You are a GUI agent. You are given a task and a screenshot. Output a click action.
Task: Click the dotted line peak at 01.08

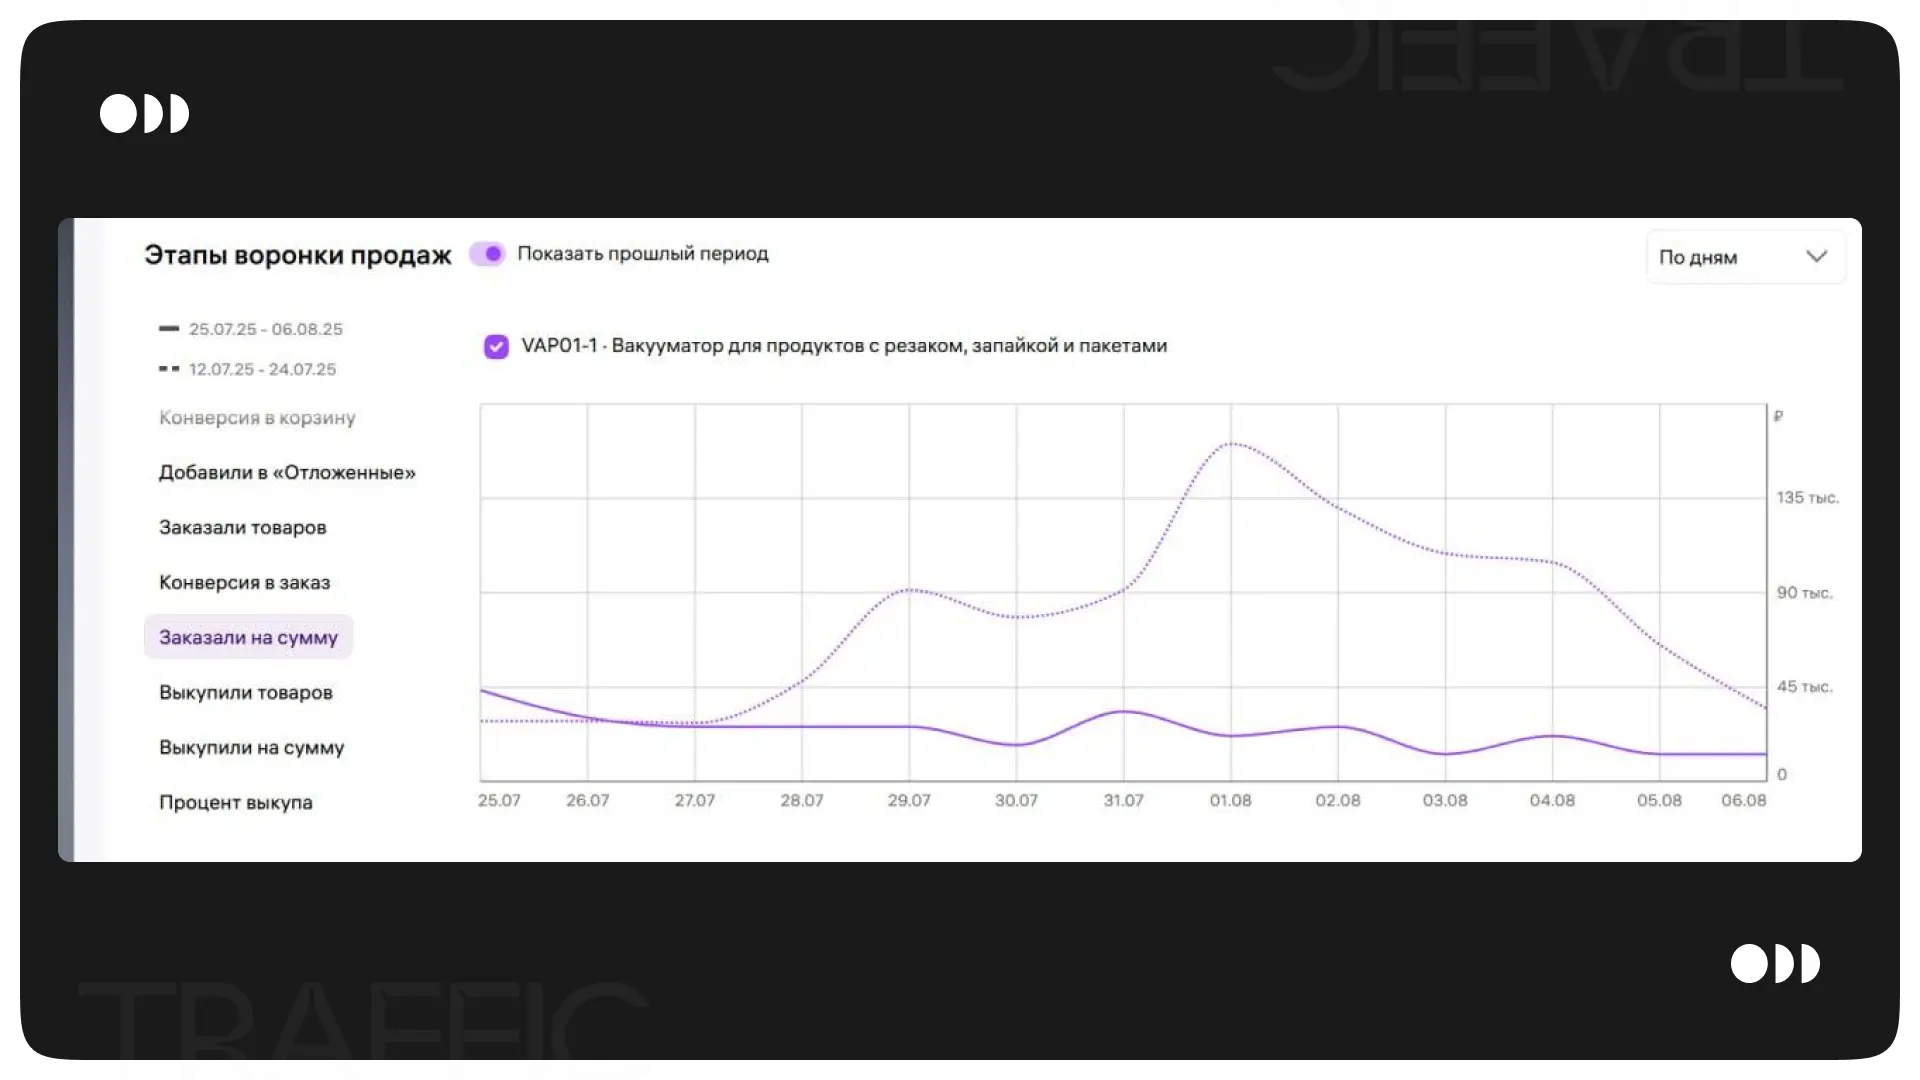1232,443
